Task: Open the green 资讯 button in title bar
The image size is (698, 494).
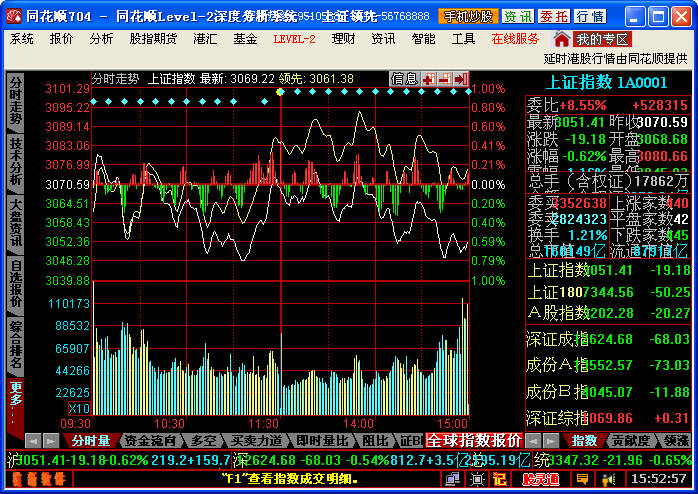Action: point(518,16)
